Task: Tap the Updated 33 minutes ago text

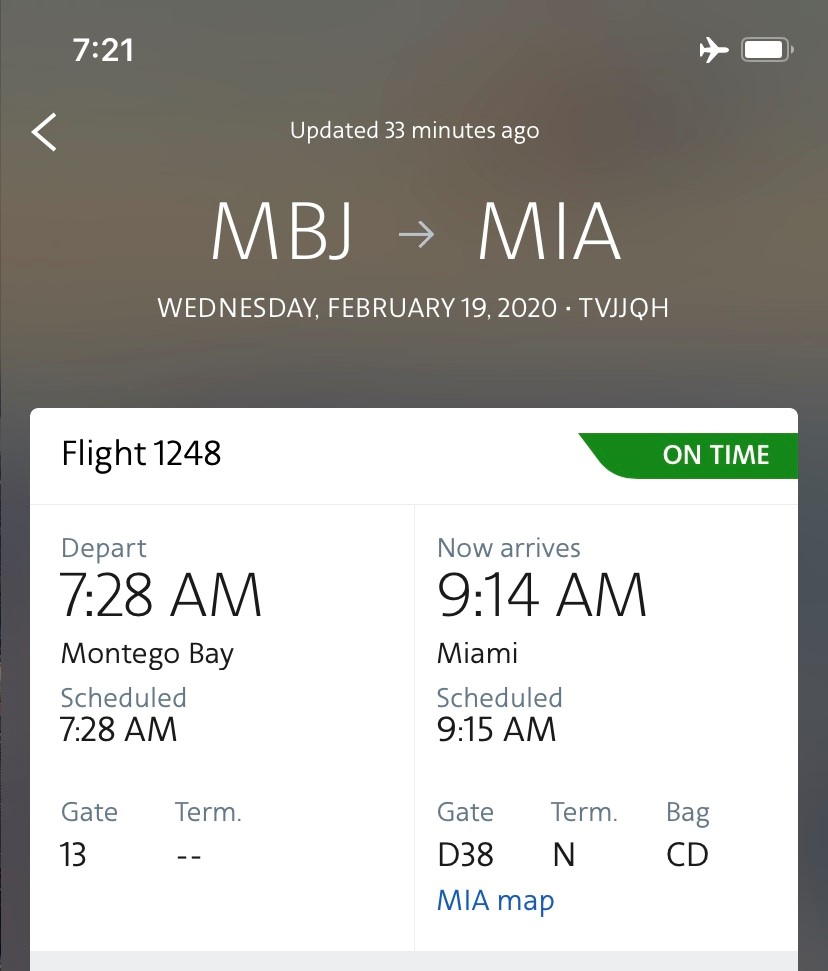Action: tap(414, 131)
